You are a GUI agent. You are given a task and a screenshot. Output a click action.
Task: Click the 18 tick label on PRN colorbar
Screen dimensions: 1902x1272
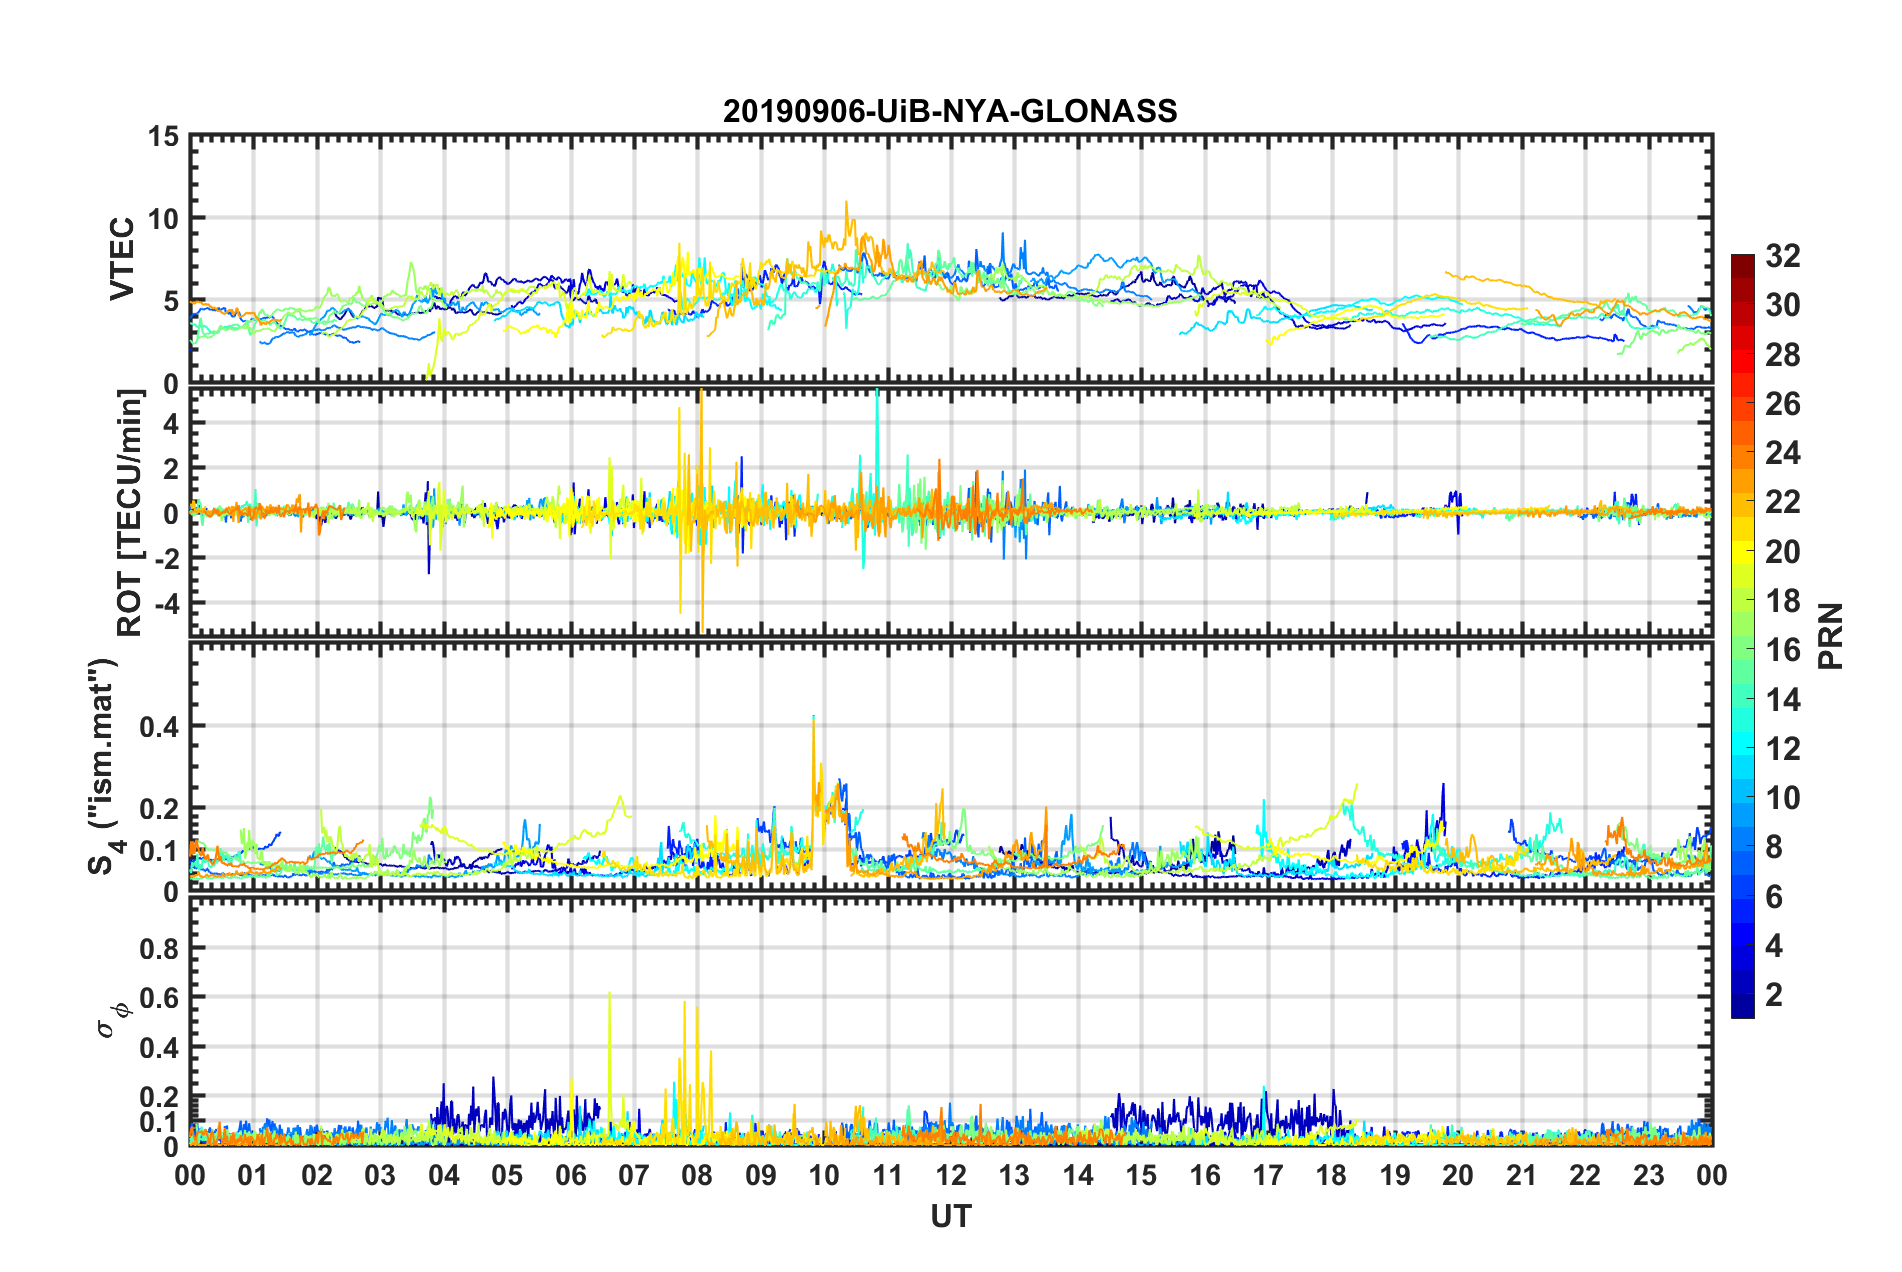(1782, 601)
